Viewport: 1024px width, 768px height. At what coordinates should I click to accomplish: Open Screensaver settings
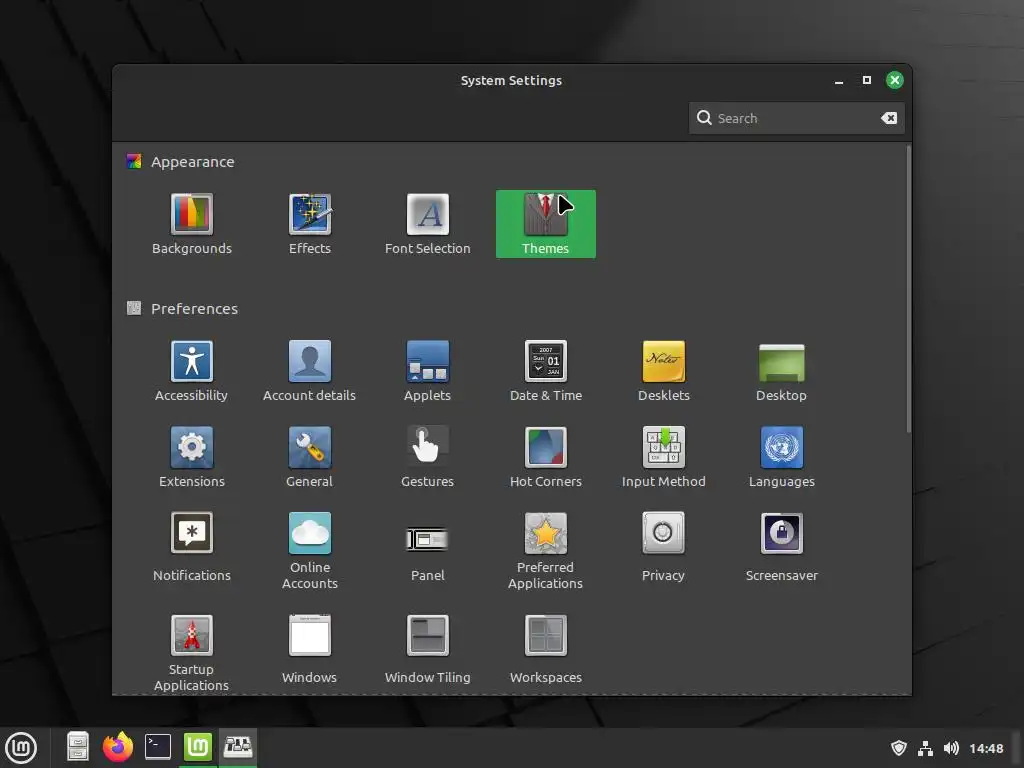pos(781,547)
